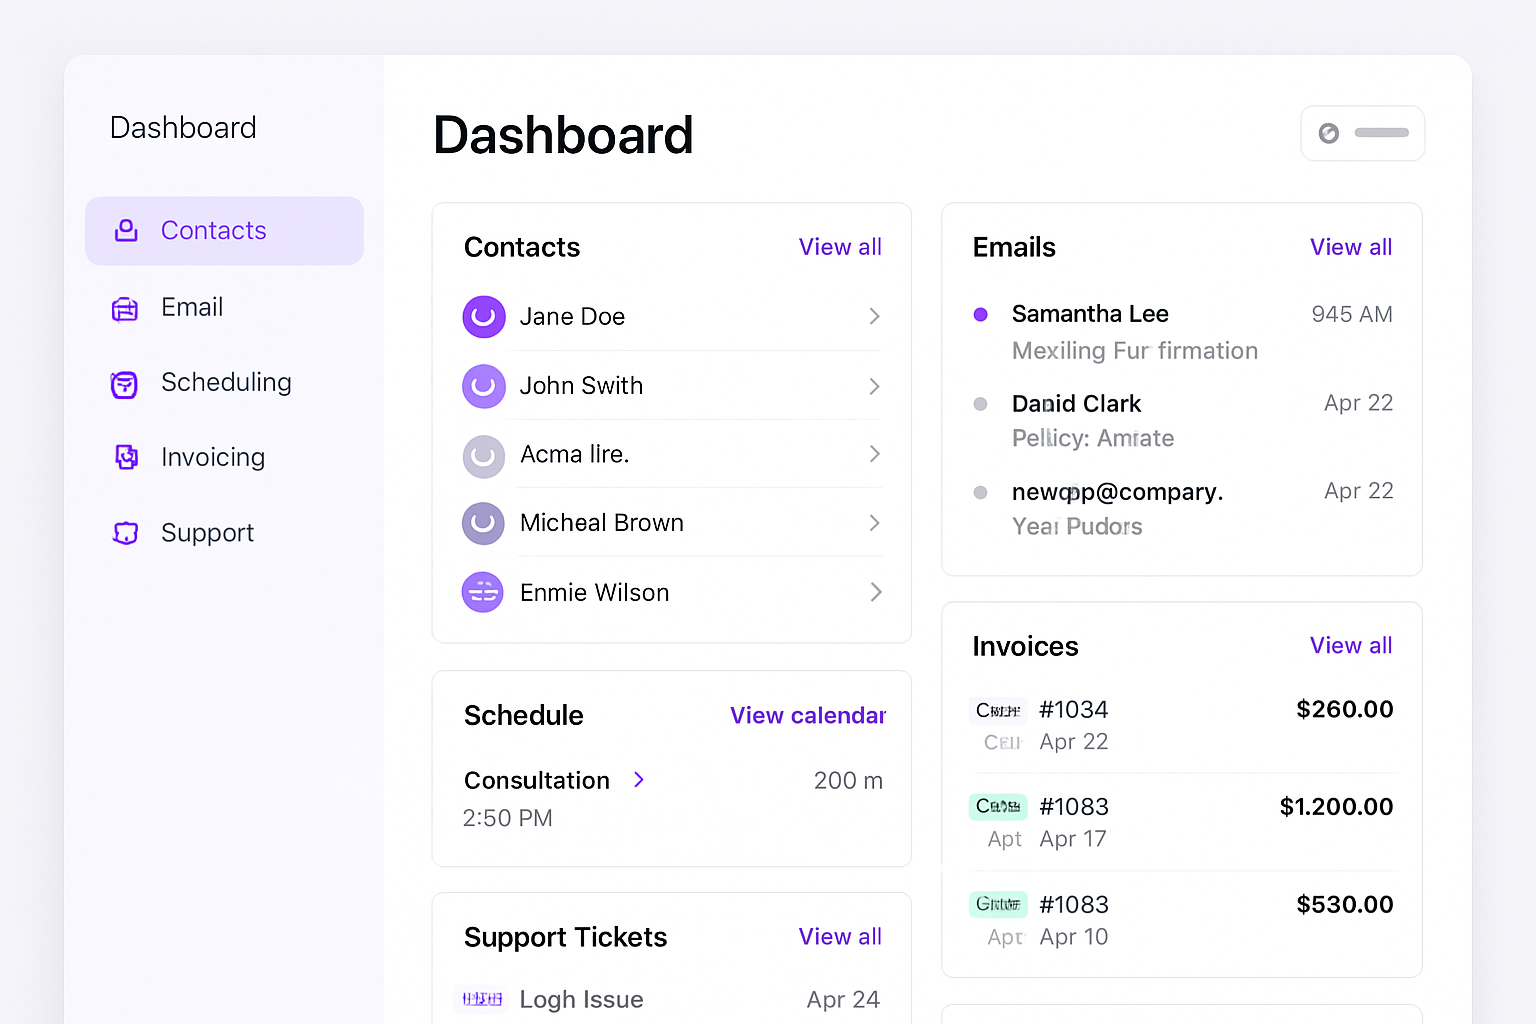Screen dimensions: 1536x1024
Task: Click the Email icon in the sidebar
Action: tap(125, 309)
